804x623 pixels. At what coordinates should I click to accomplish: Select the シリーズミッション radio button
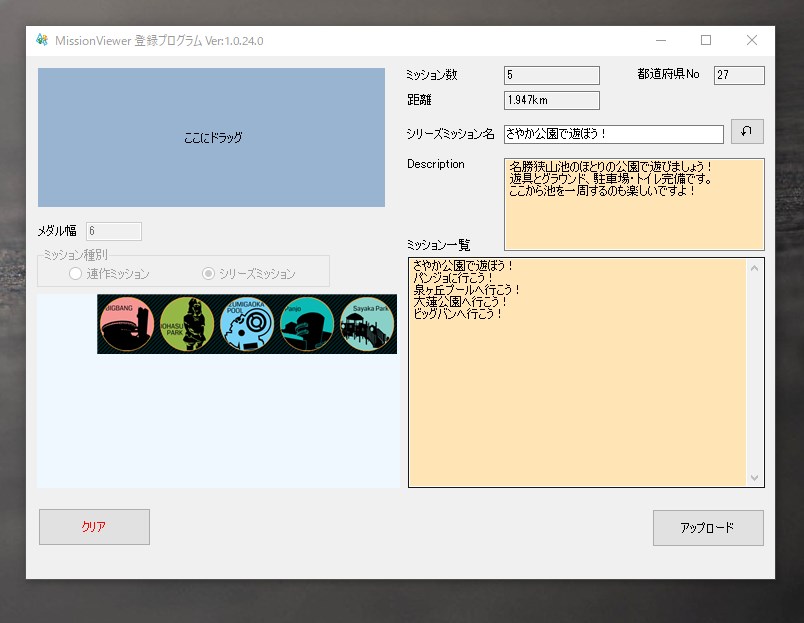[x=208, y=274]
